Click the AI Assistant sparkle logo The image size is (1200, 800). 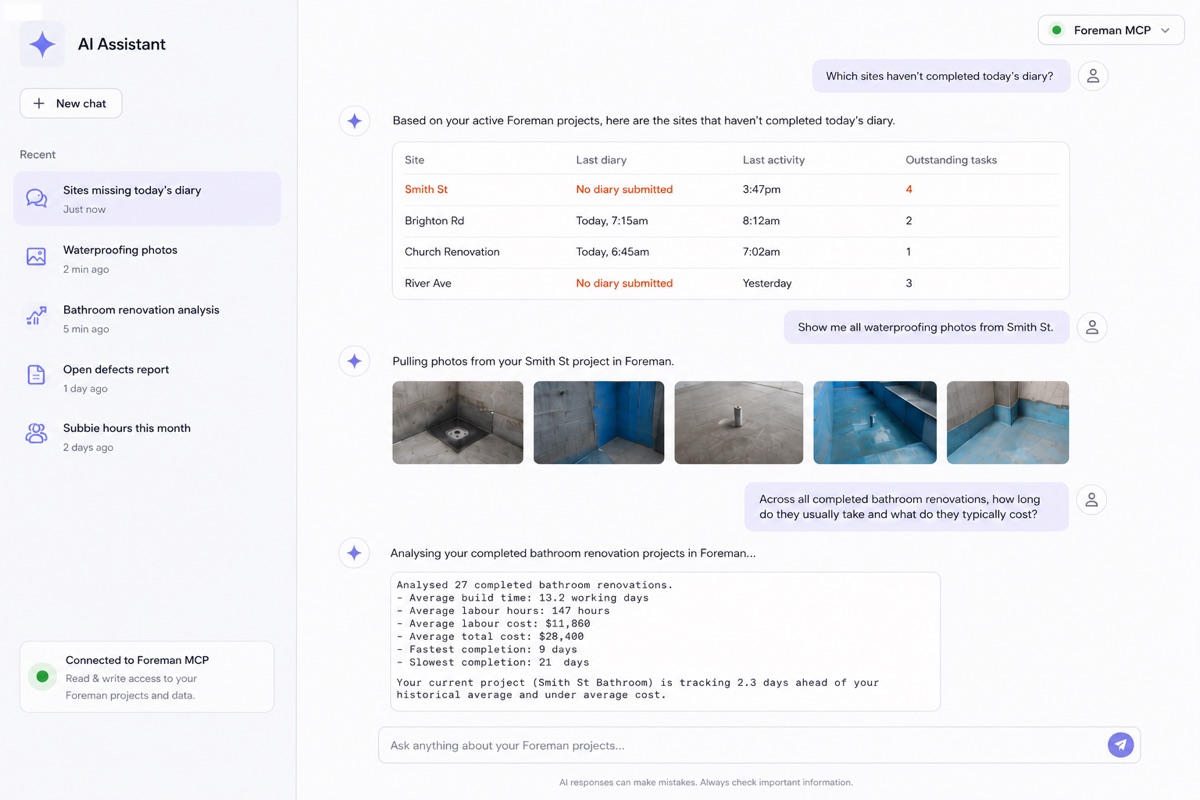(42, 44)
